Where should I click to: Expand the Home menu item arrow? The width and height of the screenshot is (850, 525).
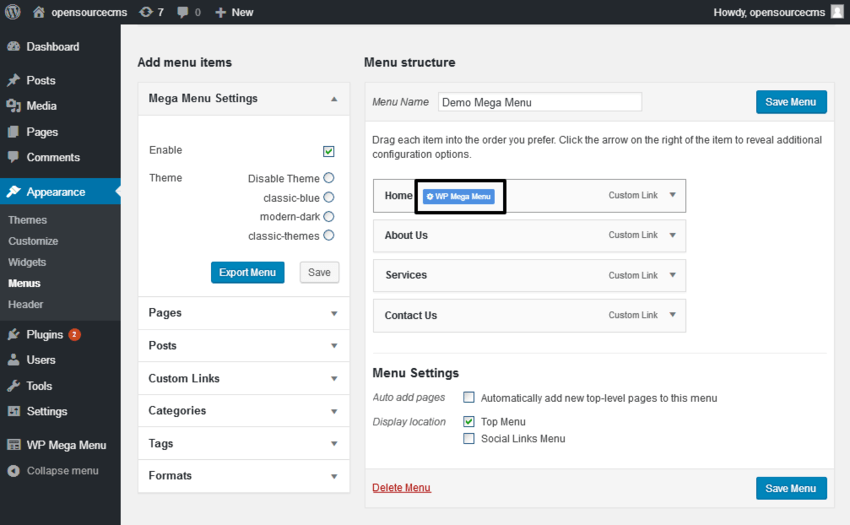pos(673,195)
